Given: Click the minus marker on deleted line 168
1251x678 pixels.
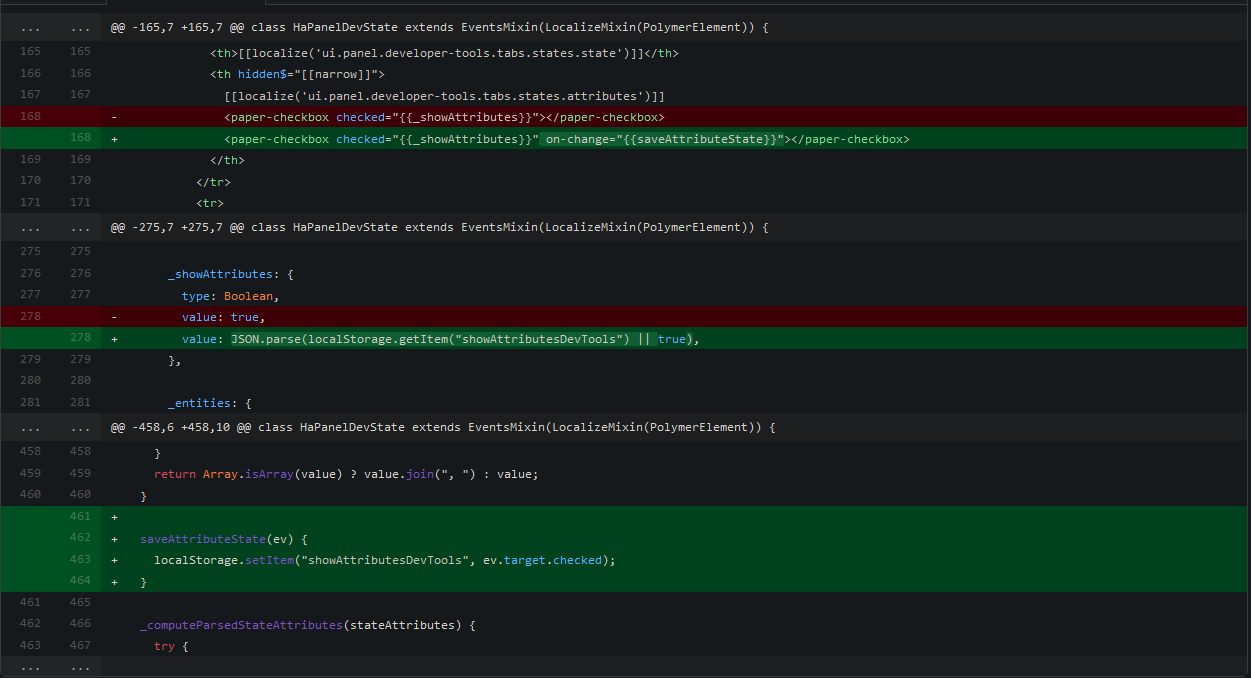Looking at the screenshot, I should point(115,118).
